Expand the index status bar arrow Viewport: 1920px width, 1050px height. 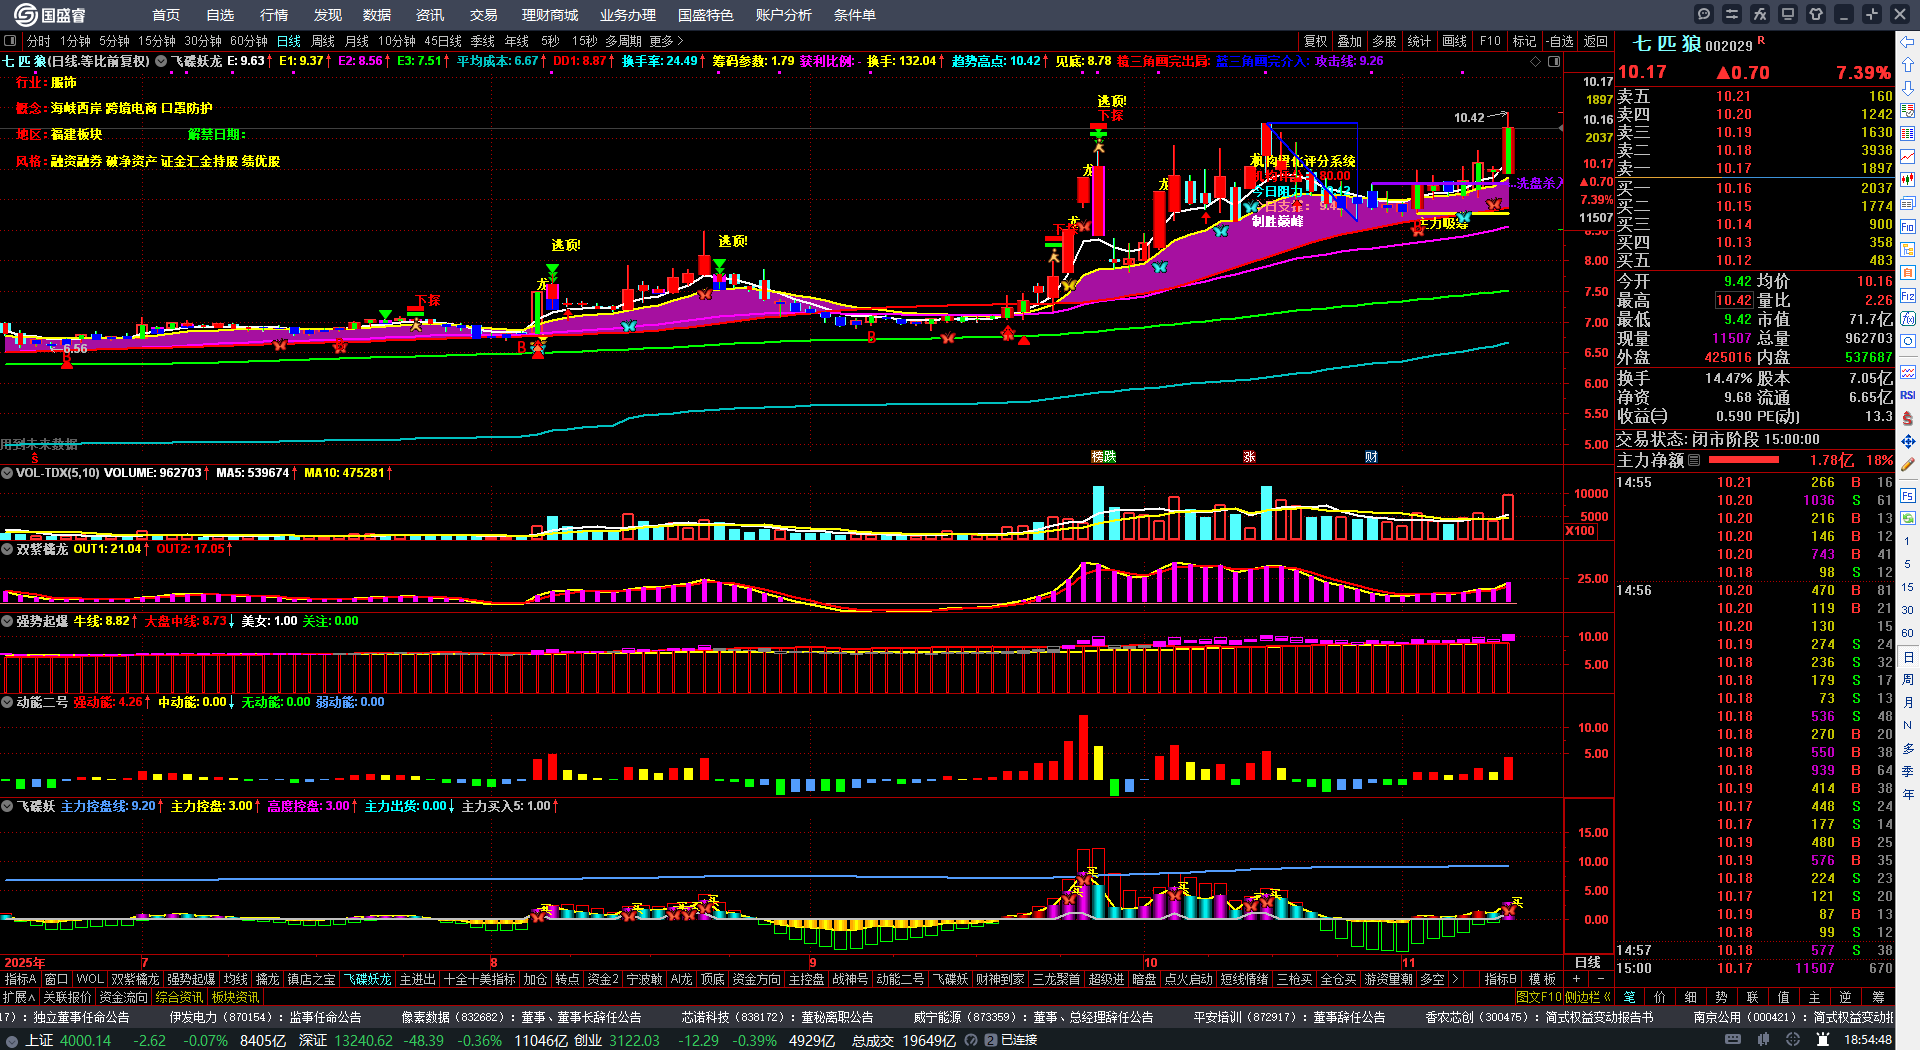[x=11, y=1041]
